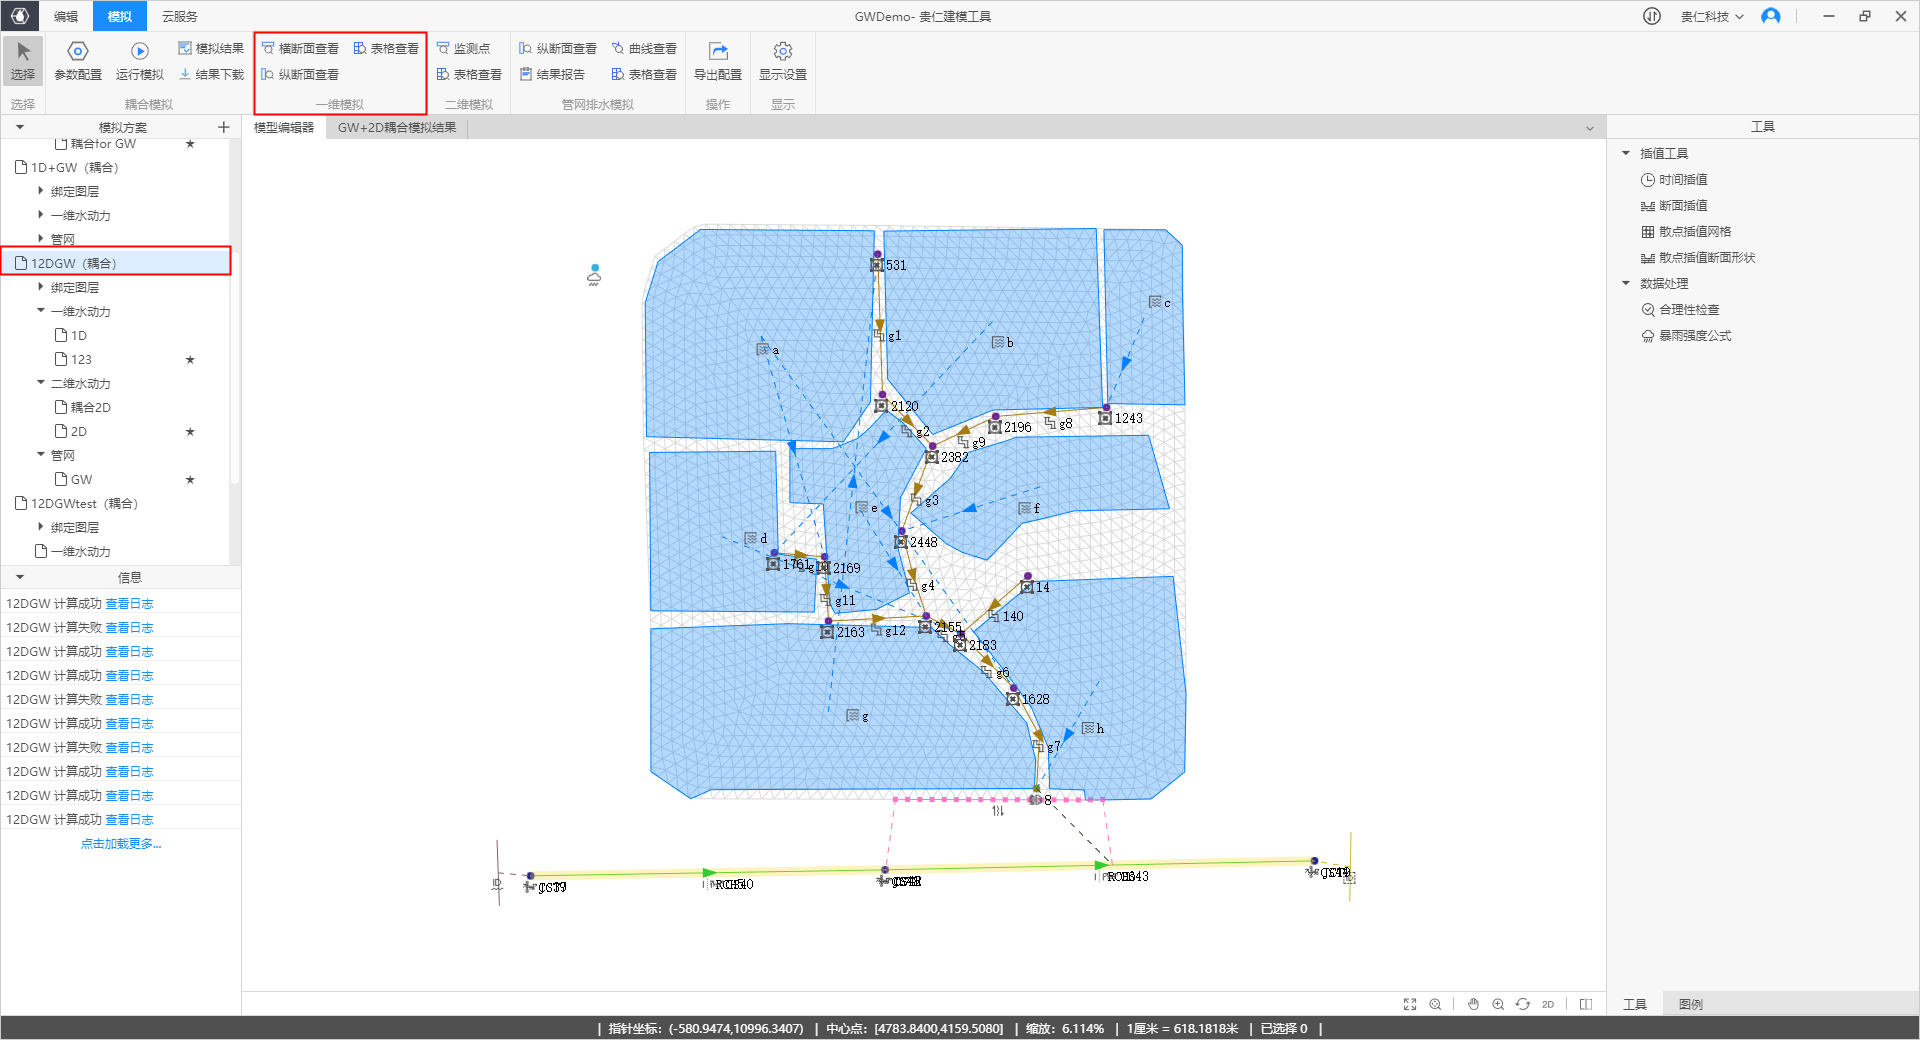Open 参数配置 parameter configuration
This screenshot has height=1040, width=1920.
click(x=78, y=52)
